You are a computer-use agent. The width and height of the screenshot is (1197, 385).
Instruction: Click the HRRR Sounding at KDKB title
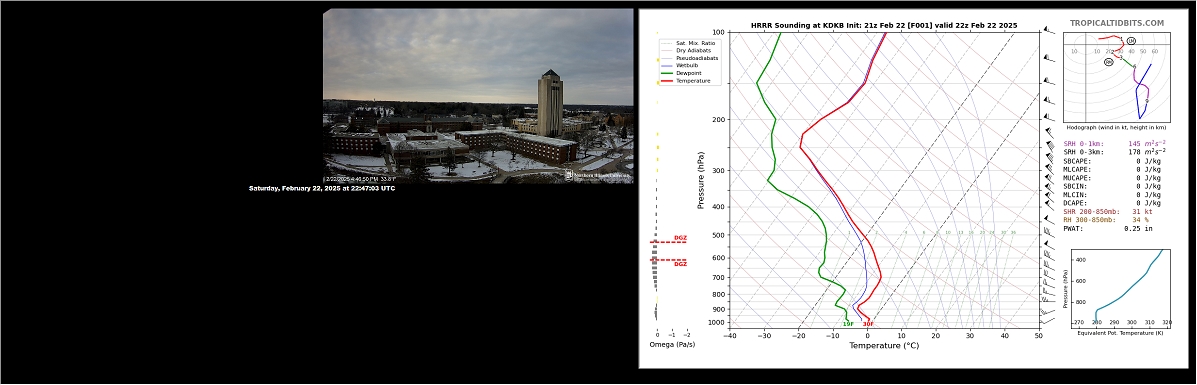[884, 25]
